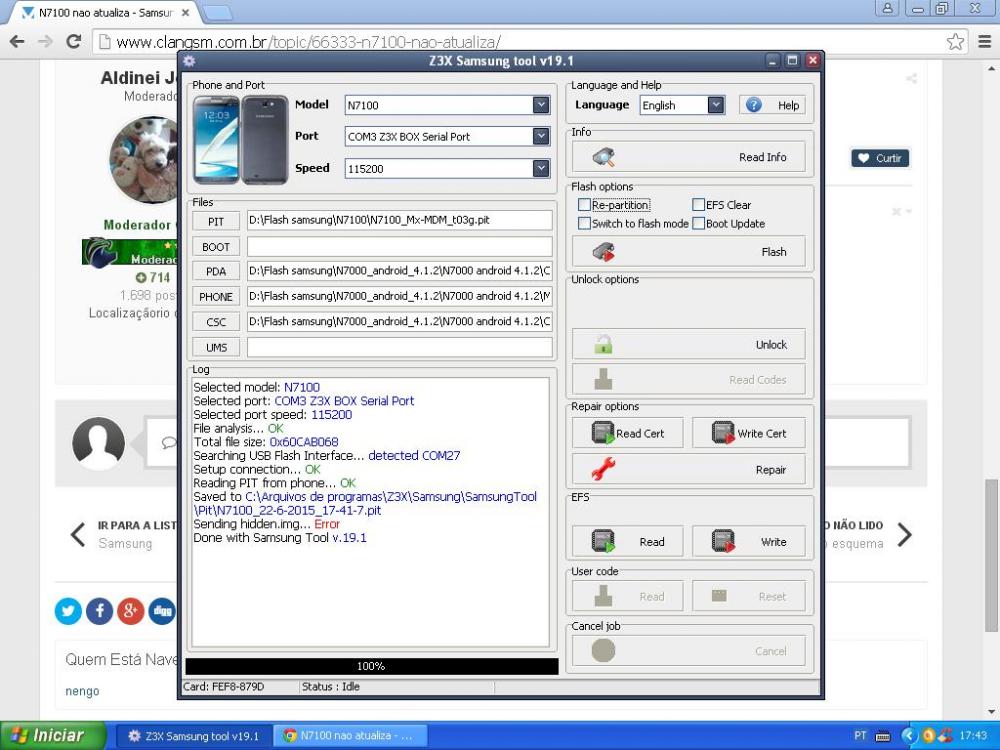The width and height of the screenshot is (1000, 750).
Task: Click the red 'Error' log text
Action: pos(327,524)
